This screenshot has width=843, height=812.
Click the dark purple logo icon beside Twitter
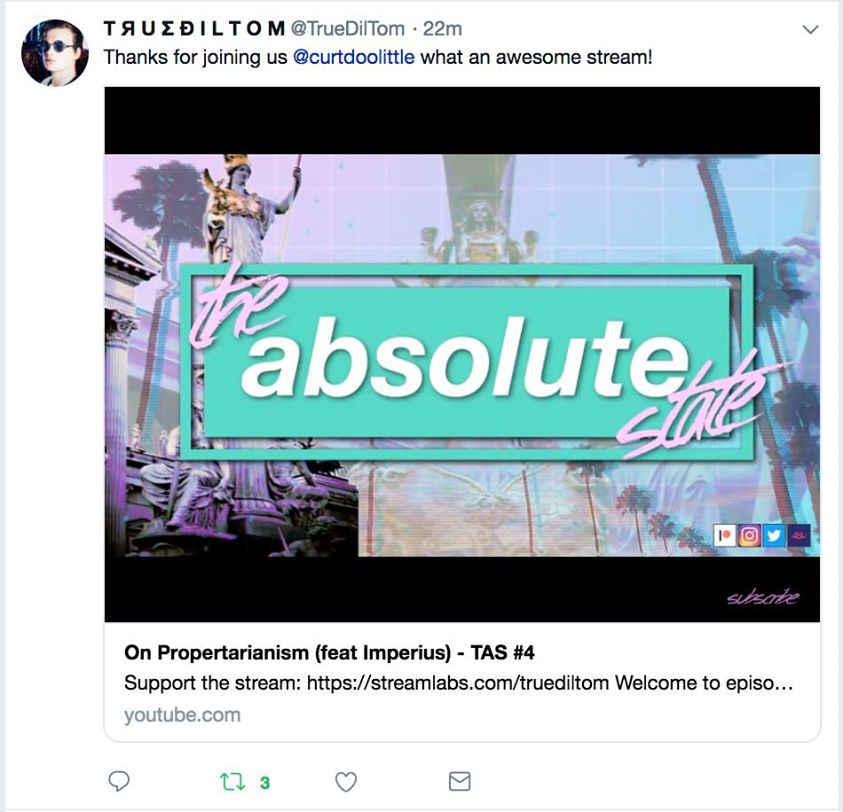(798, 536)
